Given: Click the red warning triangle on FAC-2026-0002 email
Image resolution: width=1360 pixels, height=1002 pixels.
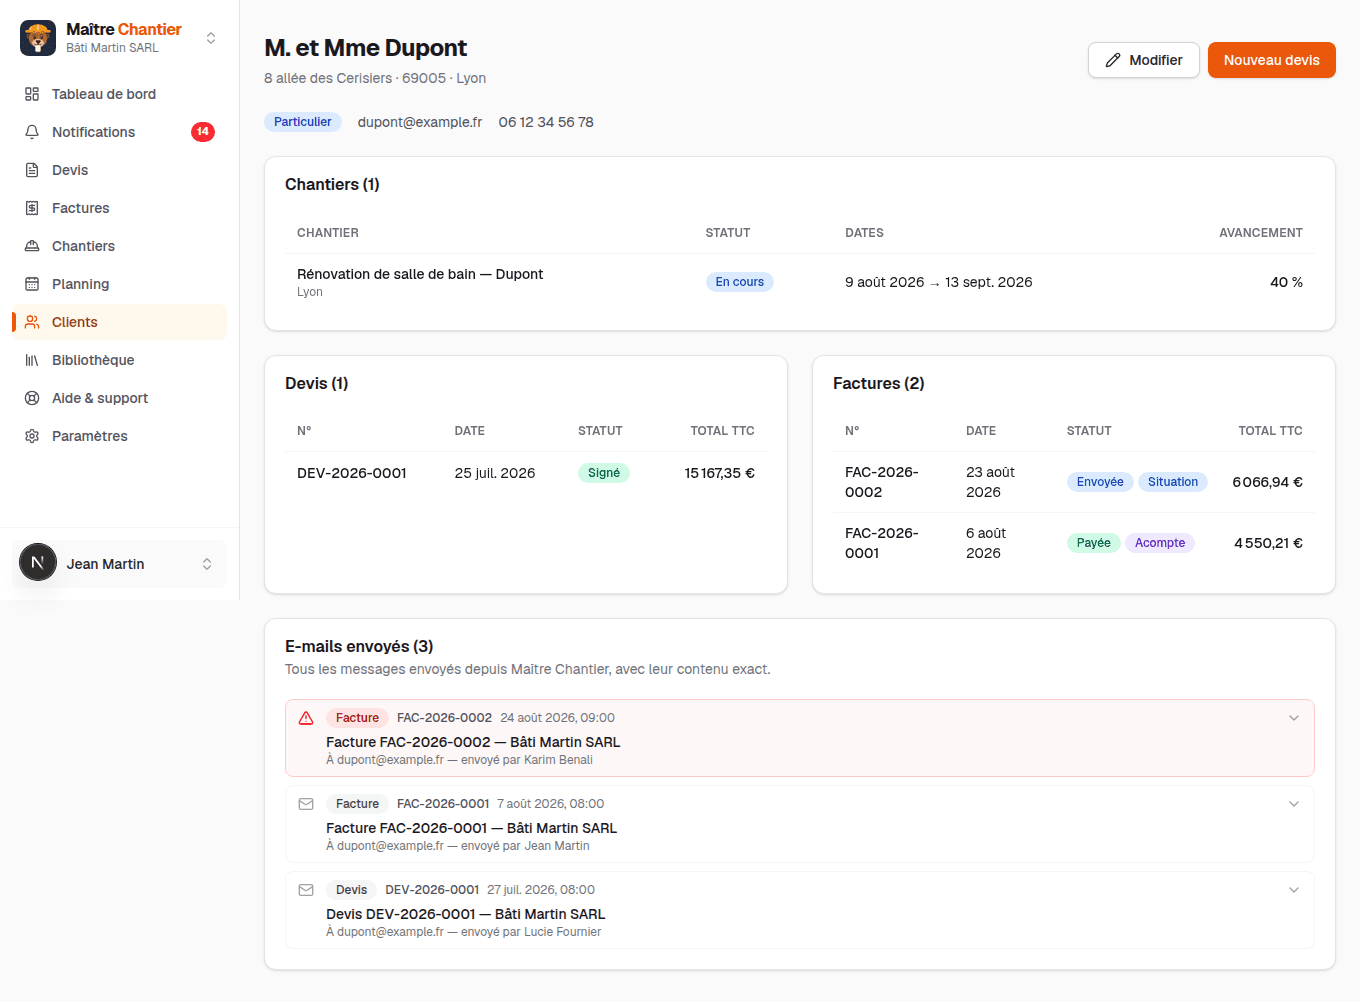Looking at the screenshot, I should pos(306,718).
